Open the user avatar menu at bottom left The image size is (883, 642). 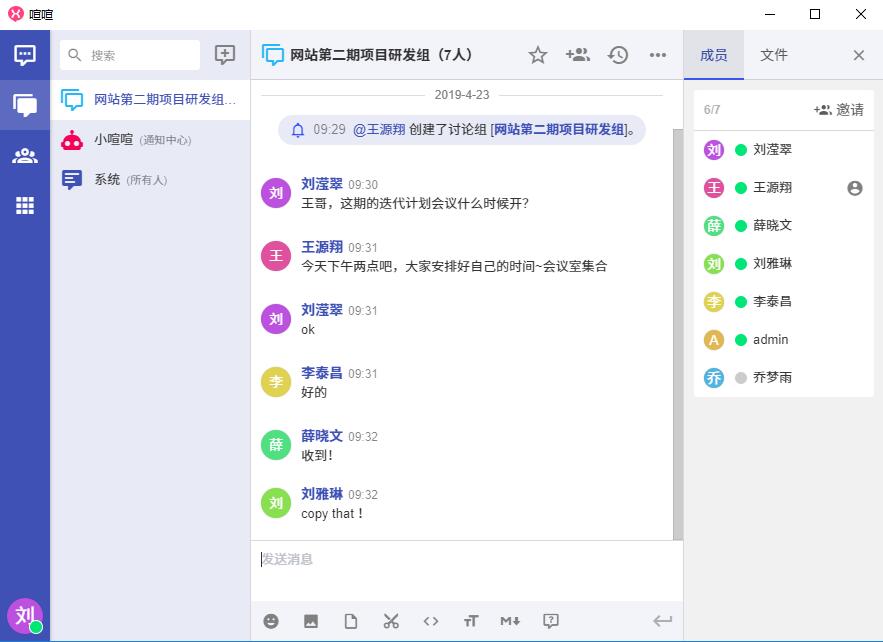(25, 615)
